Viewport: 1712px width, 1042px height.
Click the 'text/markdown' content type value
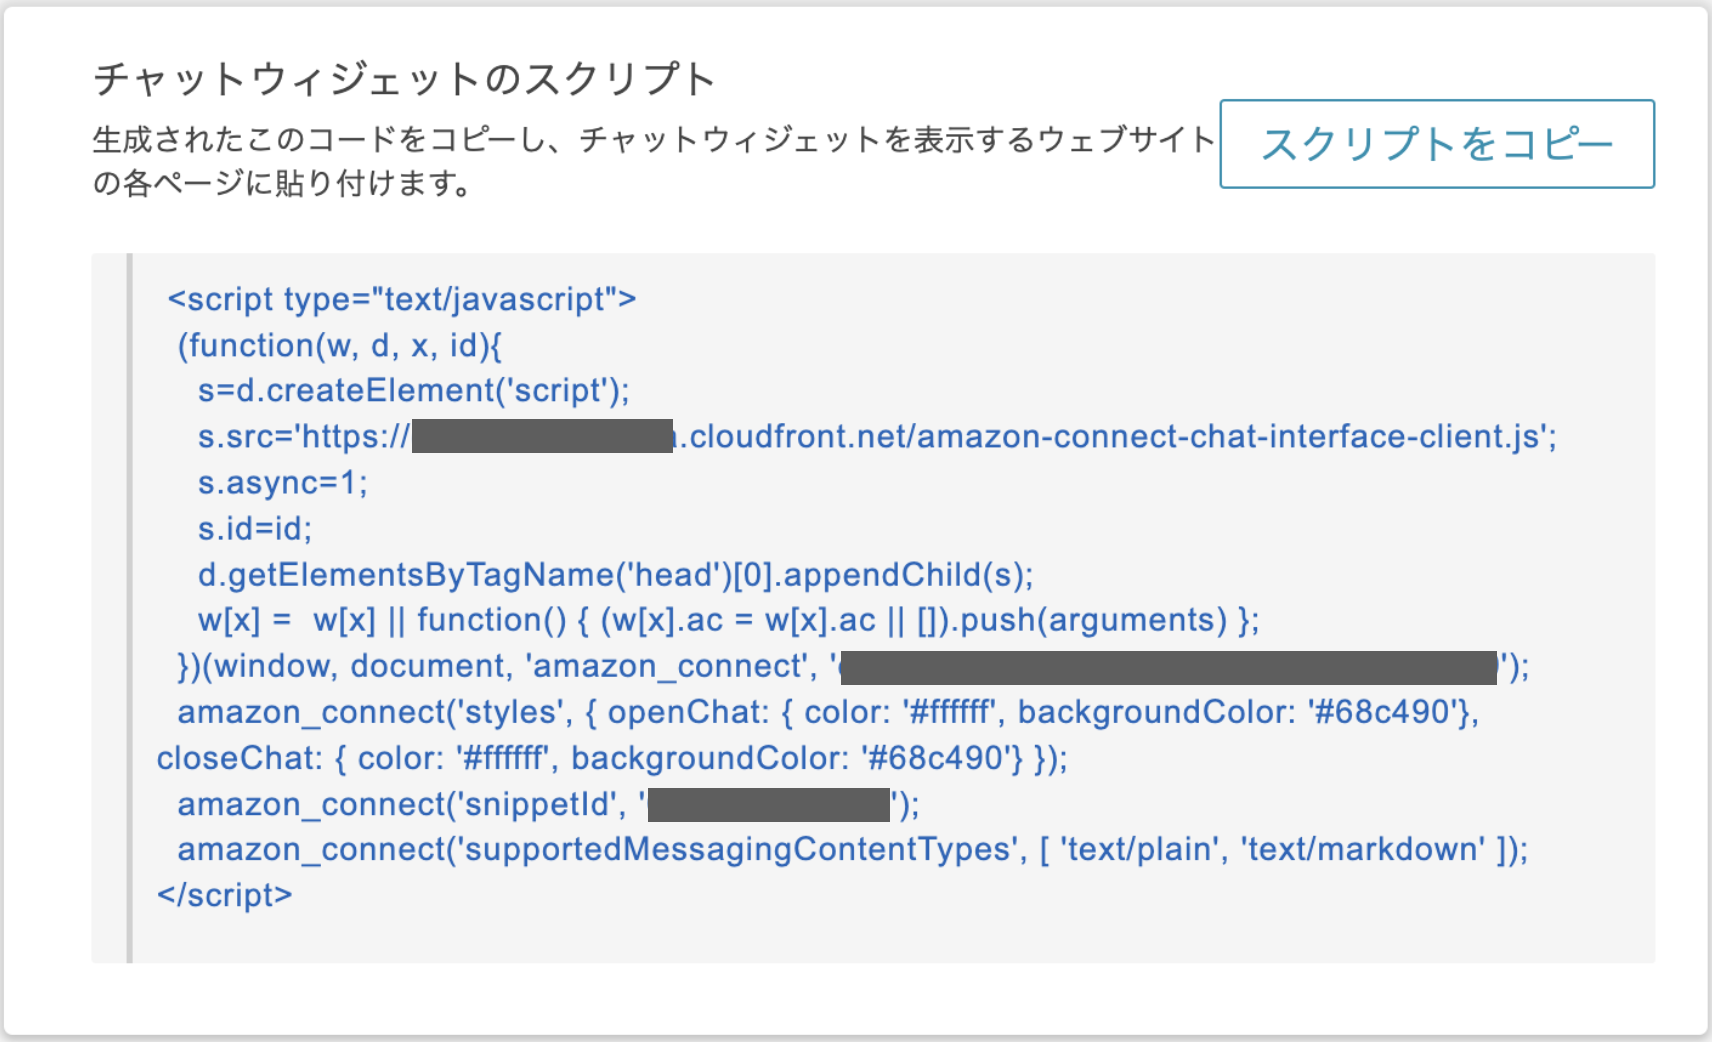tap(1360, 850)
